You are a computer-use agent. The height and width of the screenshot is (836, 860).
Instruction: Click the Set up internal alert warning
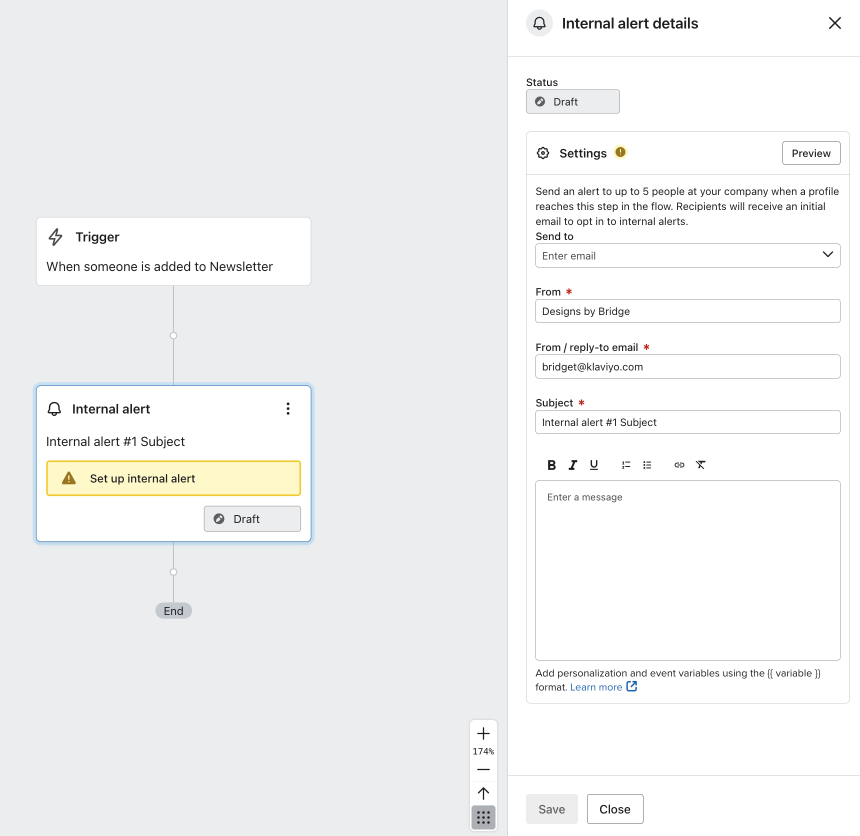(x=173, y=478)
